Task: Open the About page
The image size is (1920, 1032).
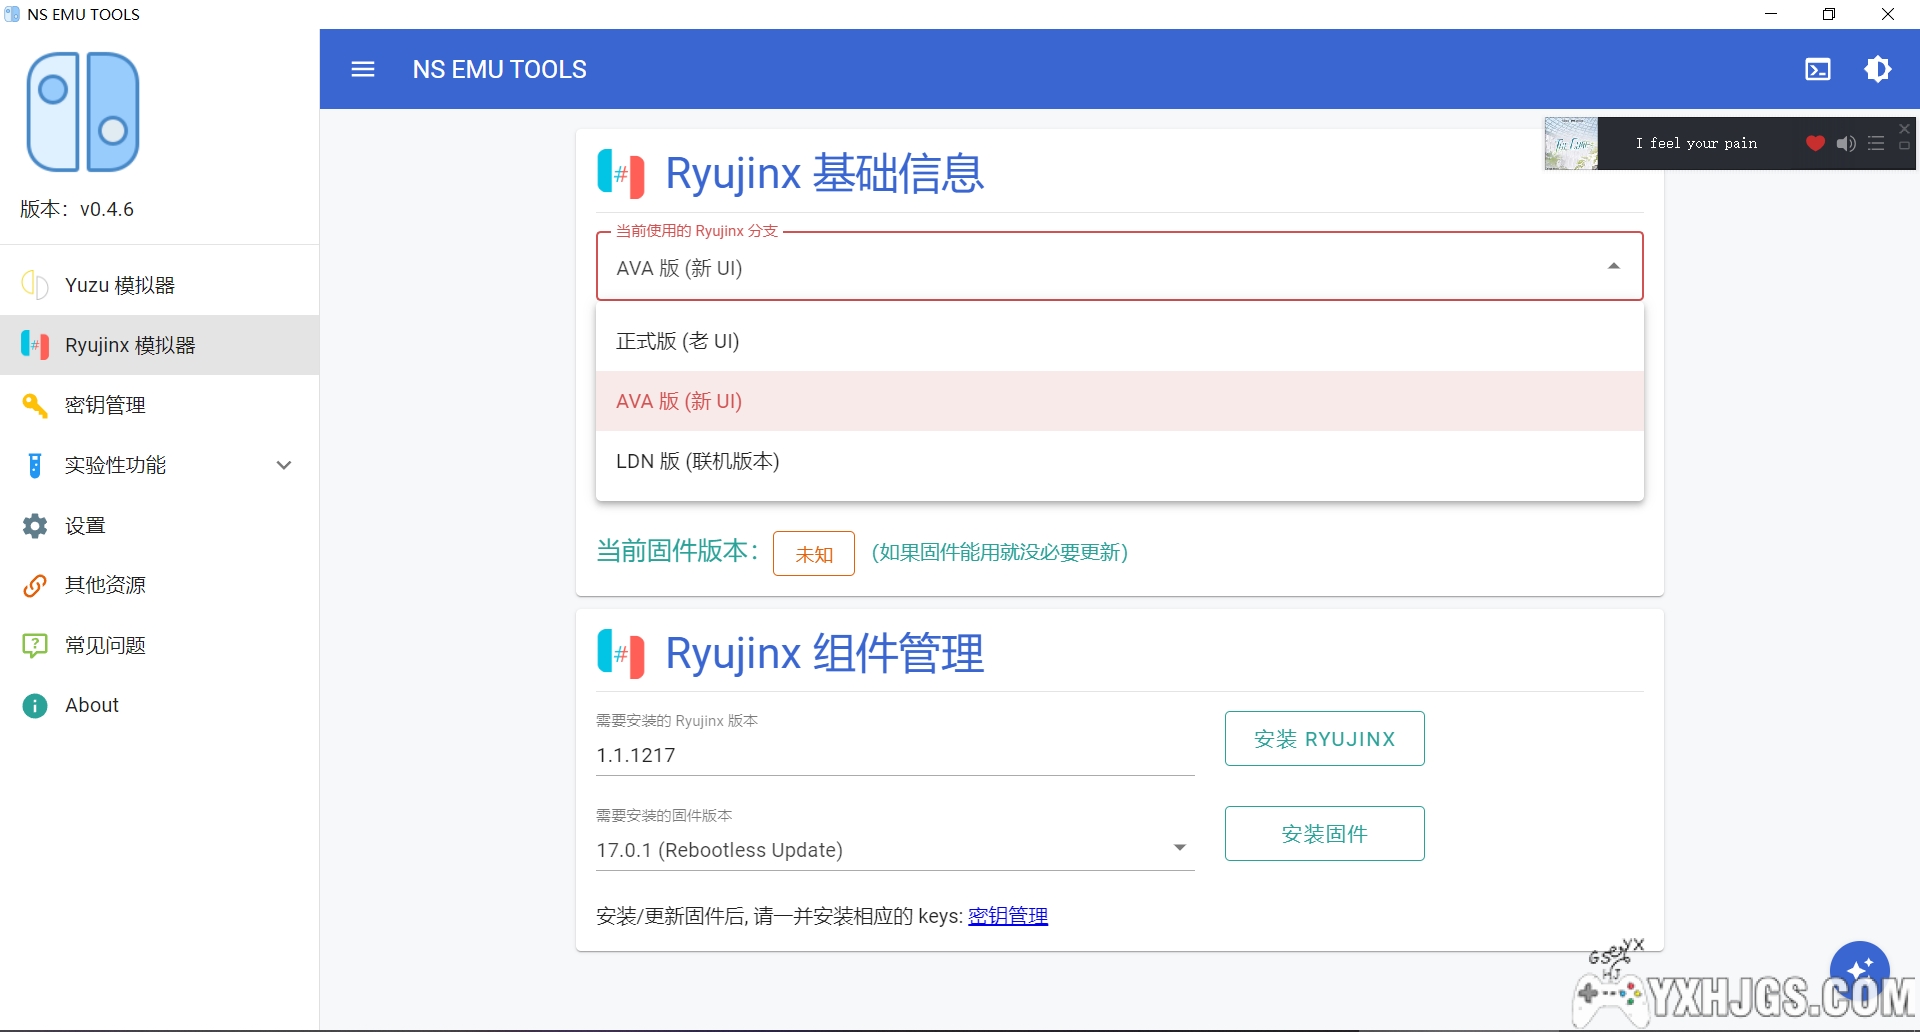Action: click(92, 705)
